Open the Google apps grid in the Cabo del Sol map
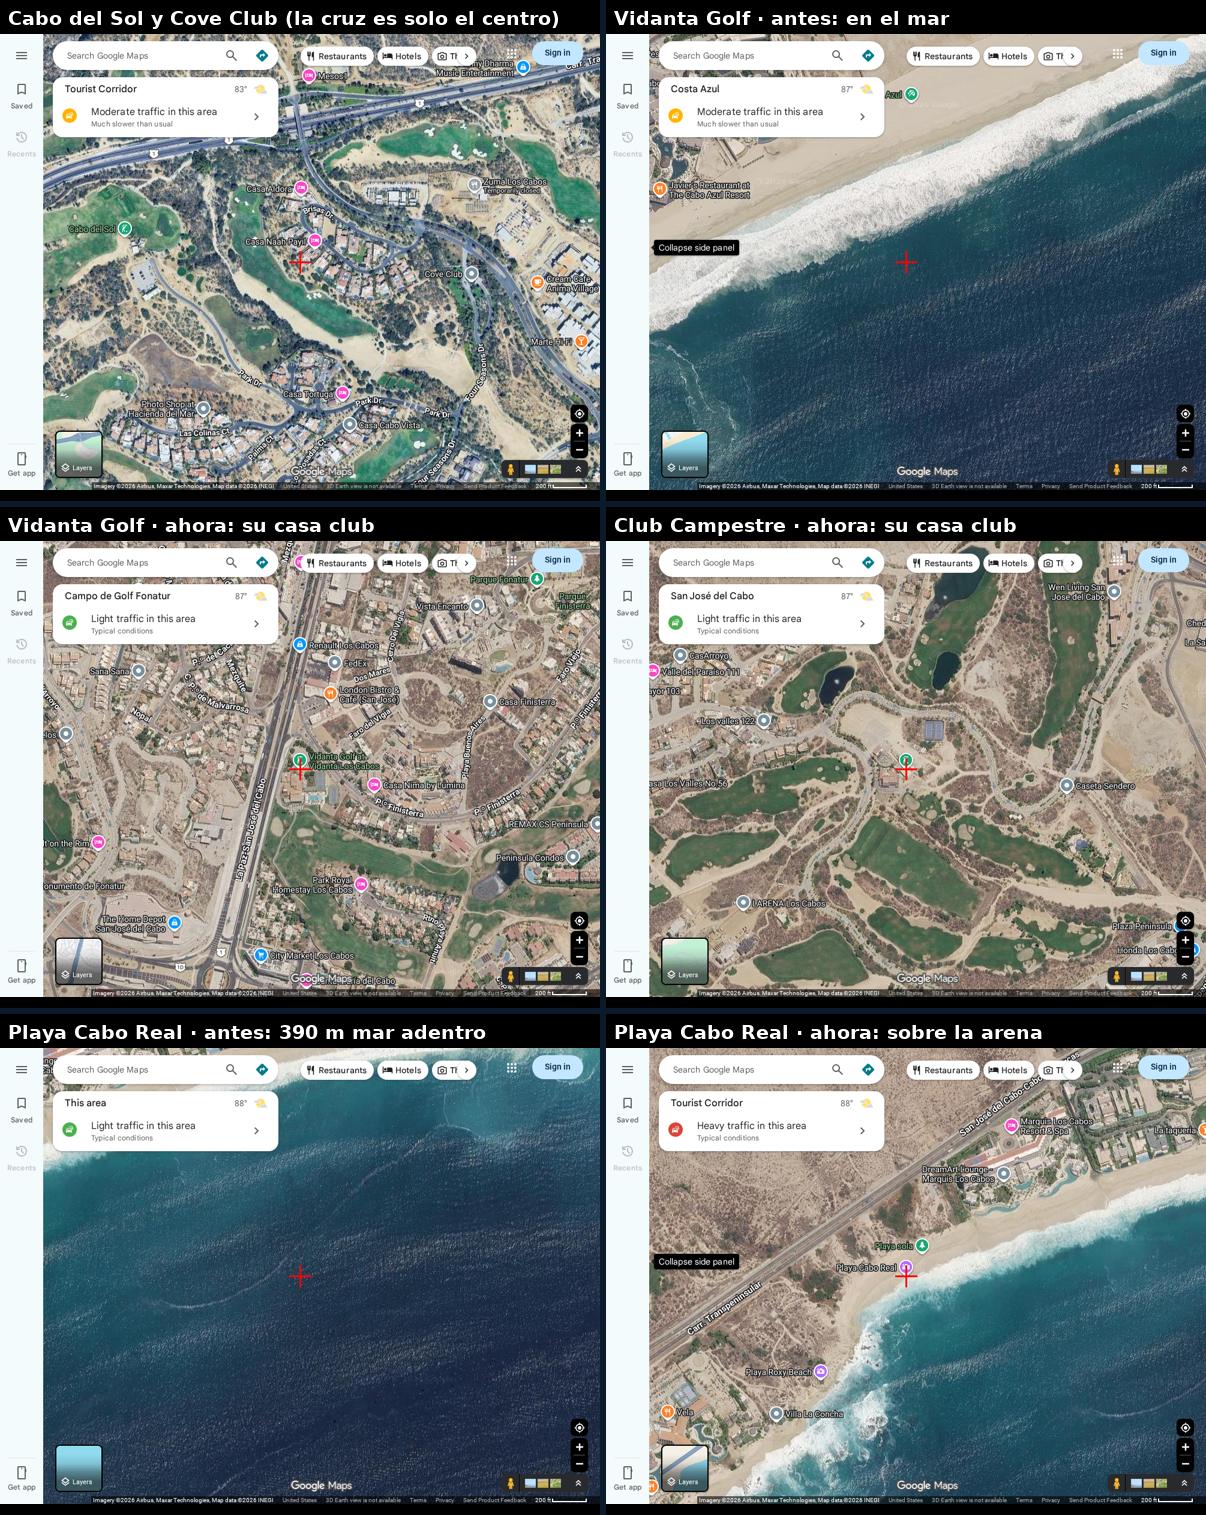1206x1515 pixels. (512, 56)
